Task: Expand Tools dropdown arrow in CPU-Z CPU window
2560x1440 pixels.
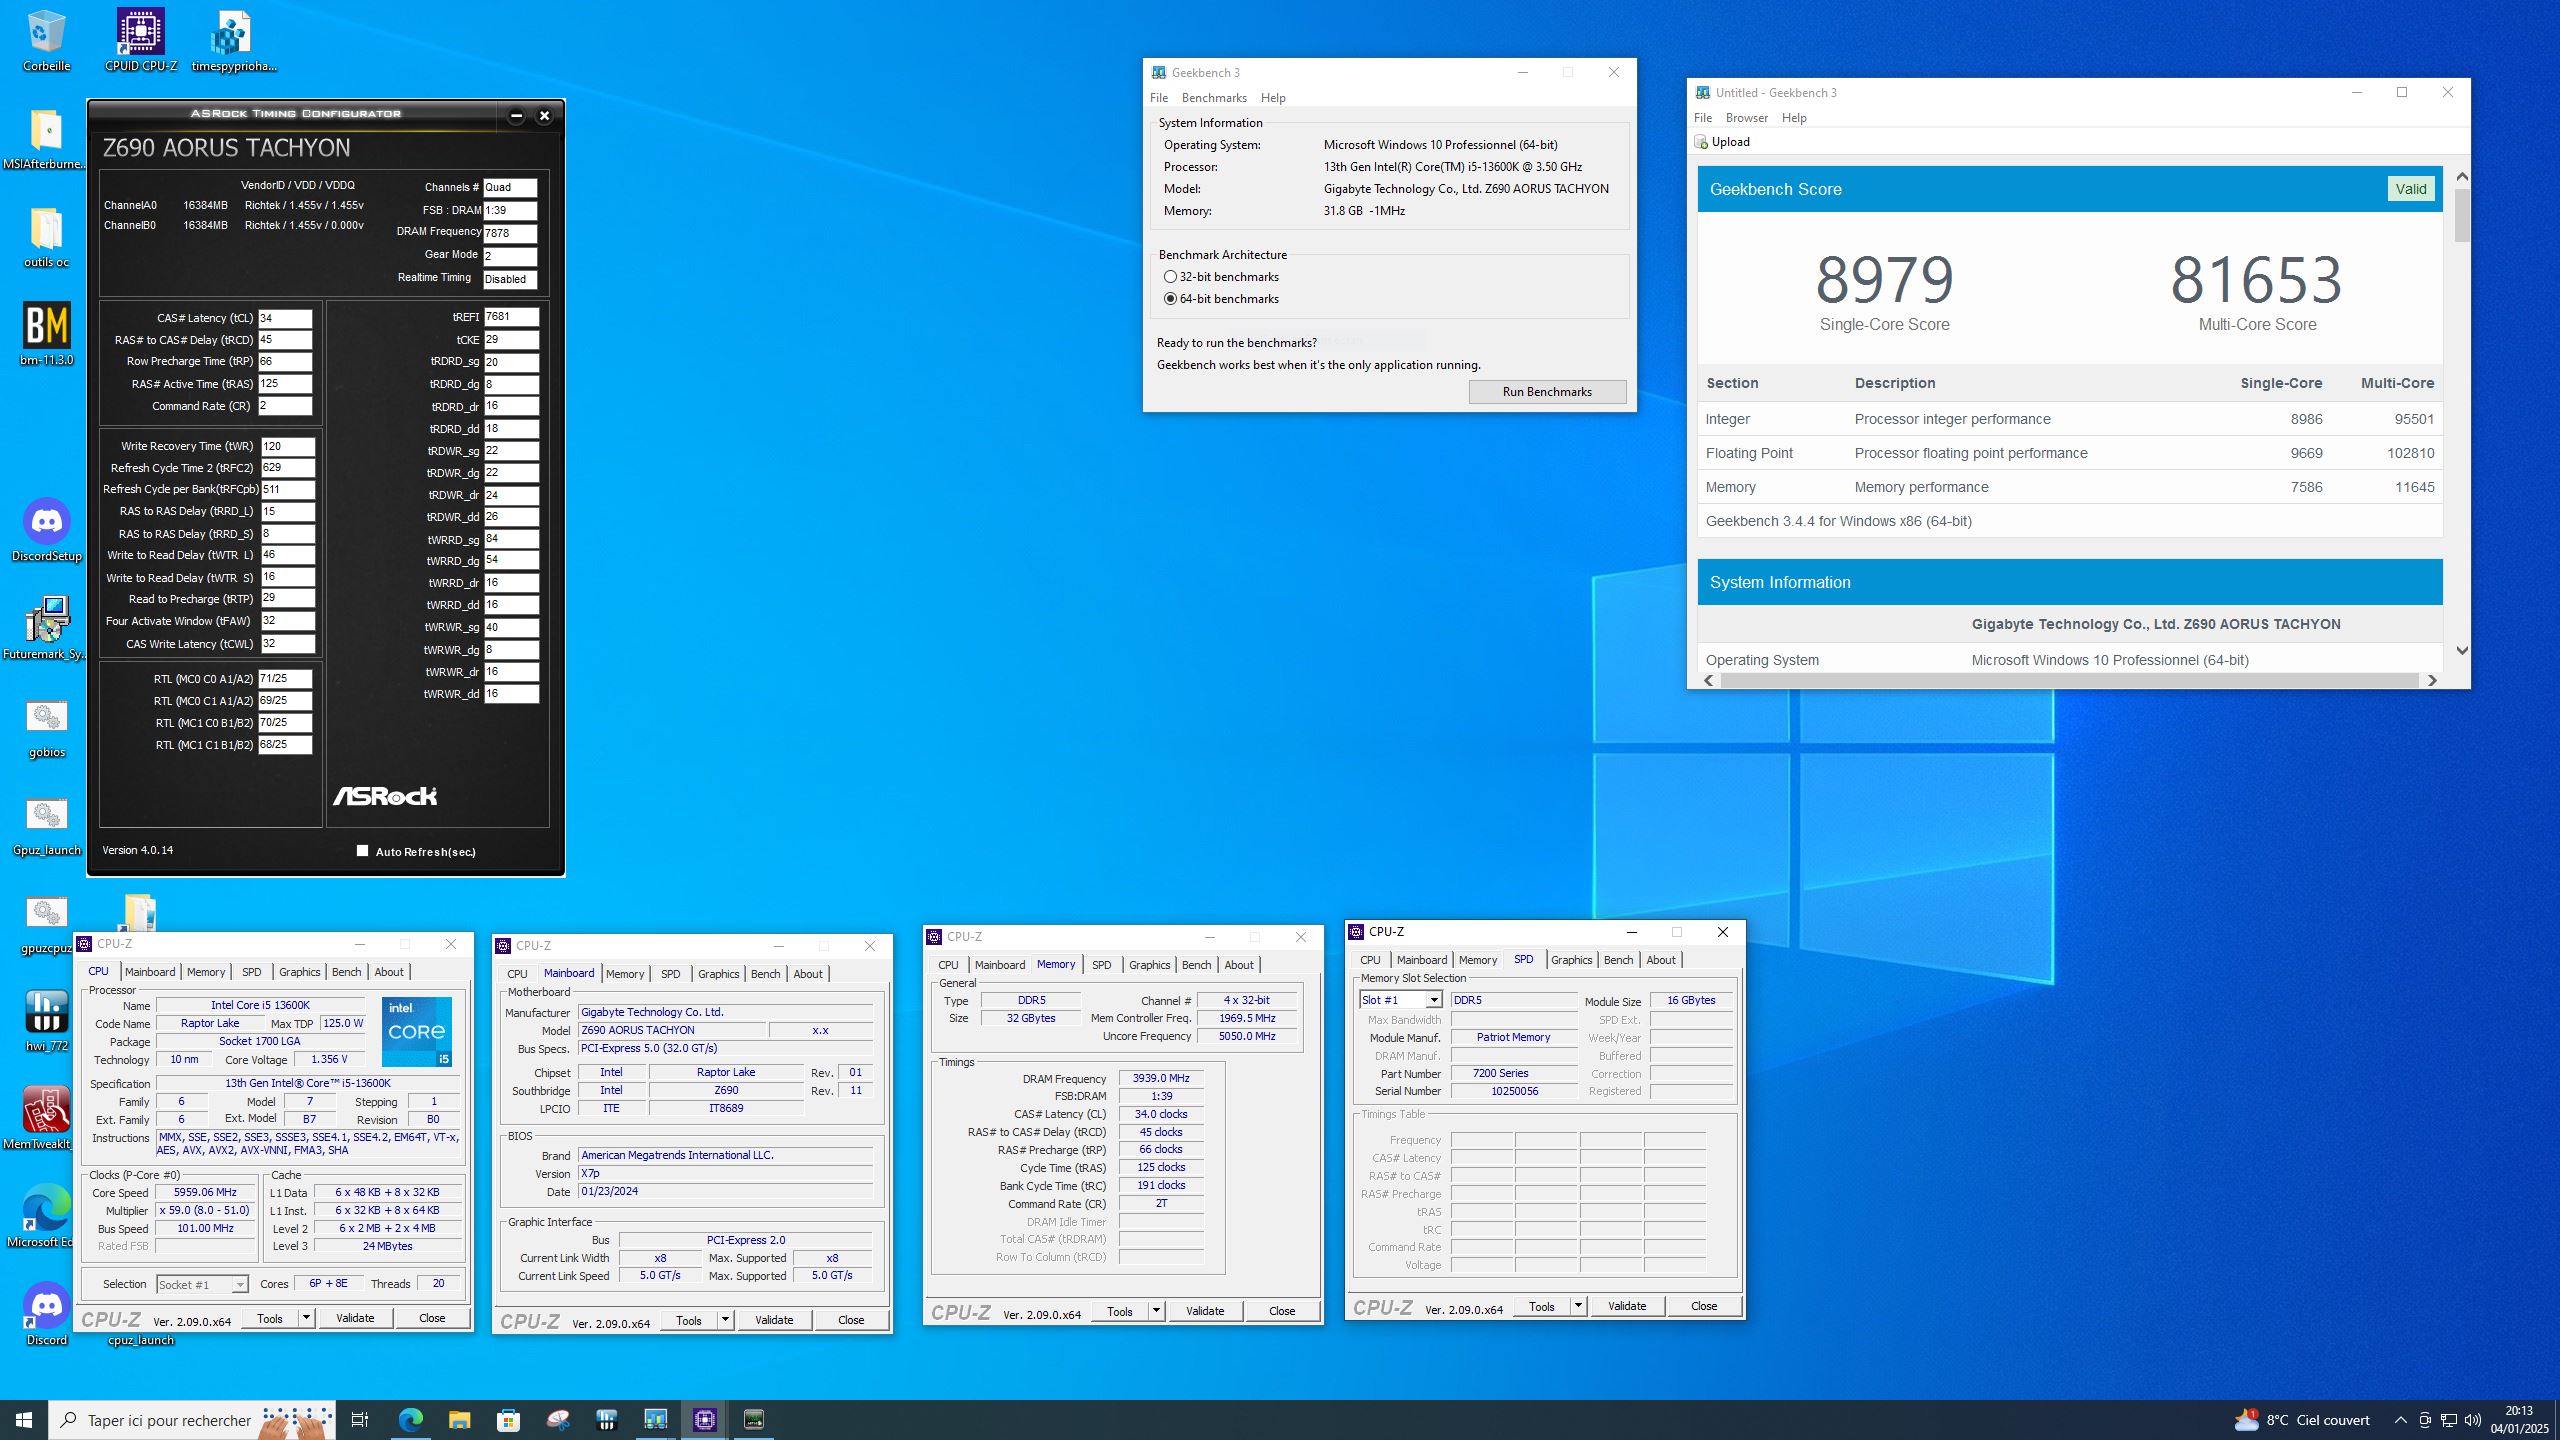Action: click(x=306, y=1318)
